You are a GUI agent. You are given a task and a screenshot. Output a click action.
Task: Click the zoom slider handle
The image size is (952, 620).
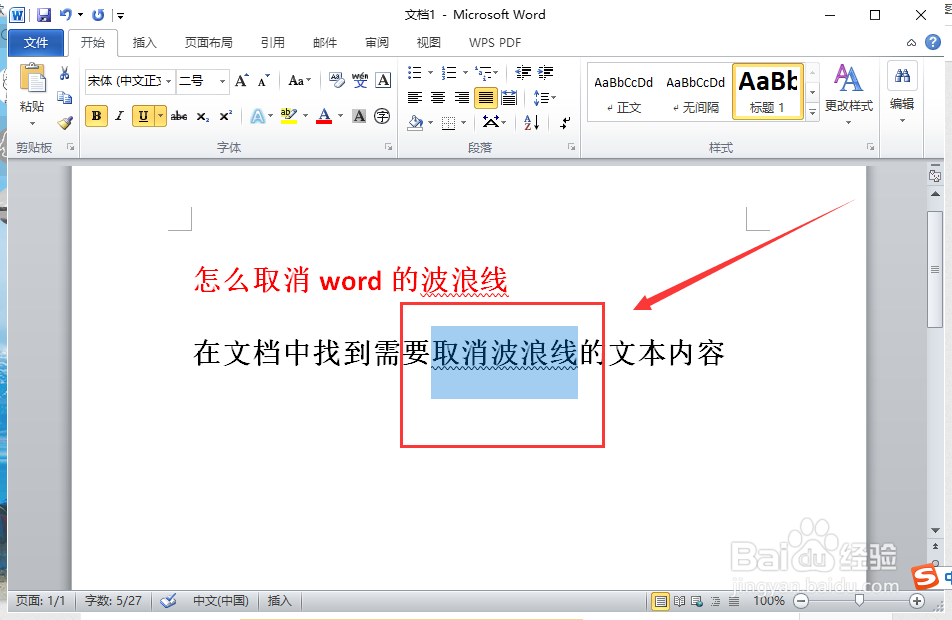[x=859, y=601]
